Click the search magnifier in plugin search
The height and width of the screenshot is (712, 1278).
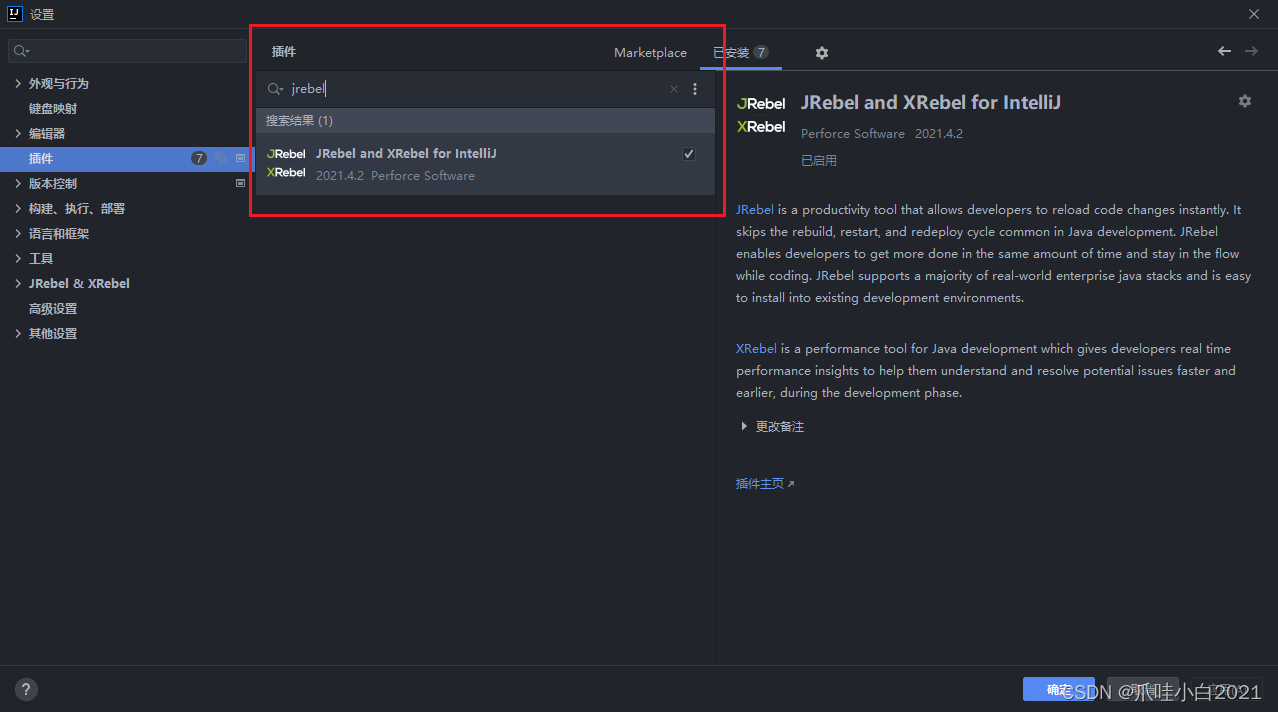(275, 89)
